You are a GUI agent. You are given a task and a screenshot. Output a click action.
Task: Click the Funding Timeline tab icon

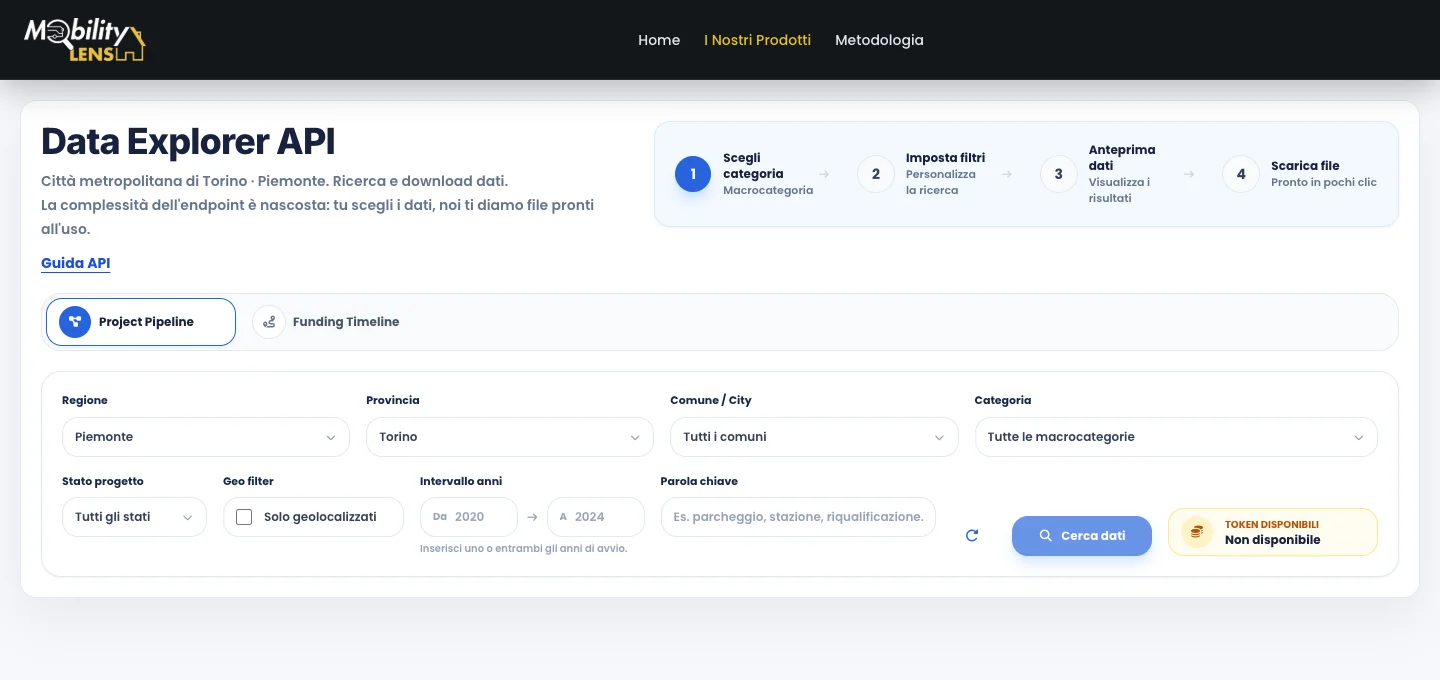269,322
